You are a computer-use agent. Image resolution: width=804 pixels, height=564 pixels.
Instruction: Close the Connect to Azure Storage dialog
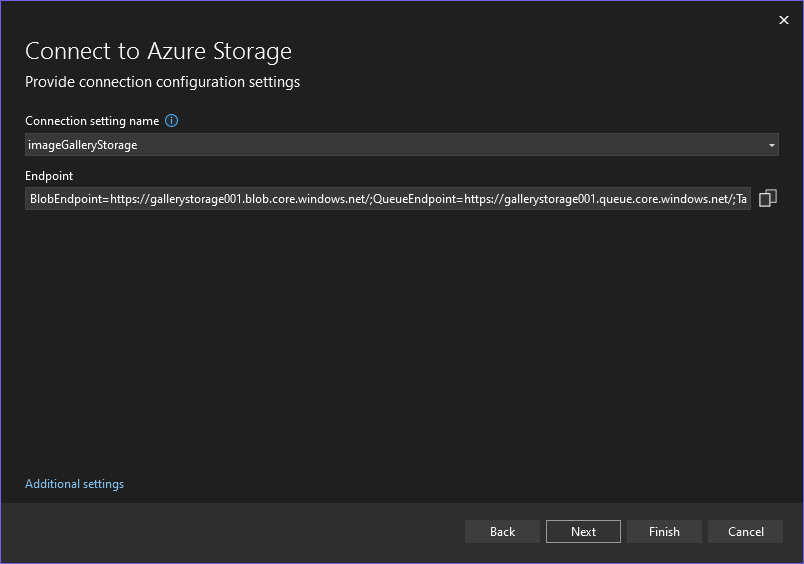[x=783, y=20]
